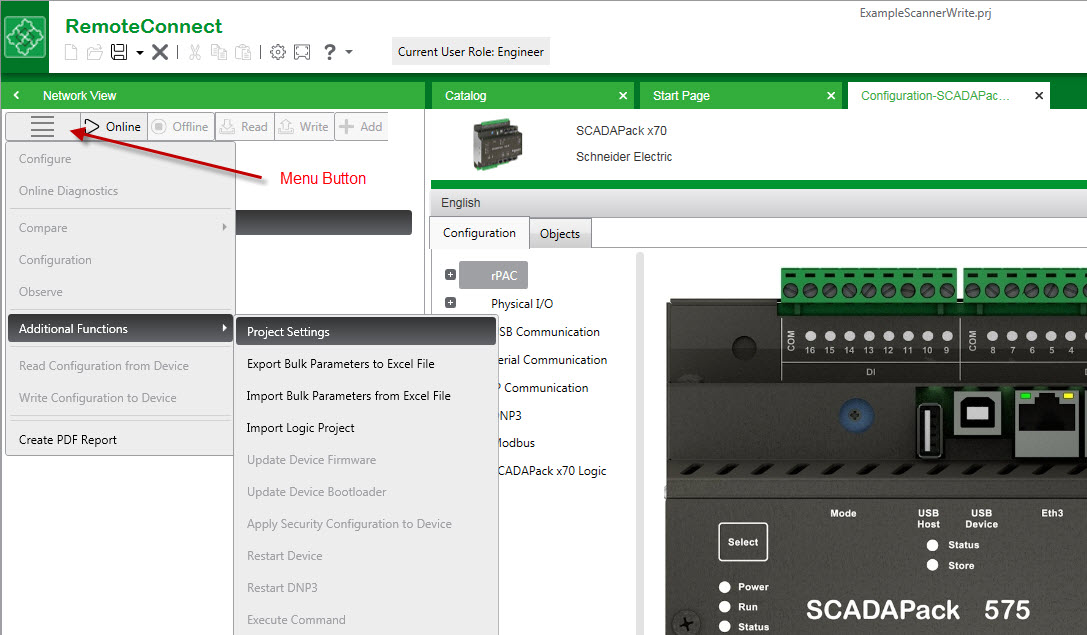Choose Observe menu entry
Viewport: 1087px width, 635px height.
coord(121,291)
